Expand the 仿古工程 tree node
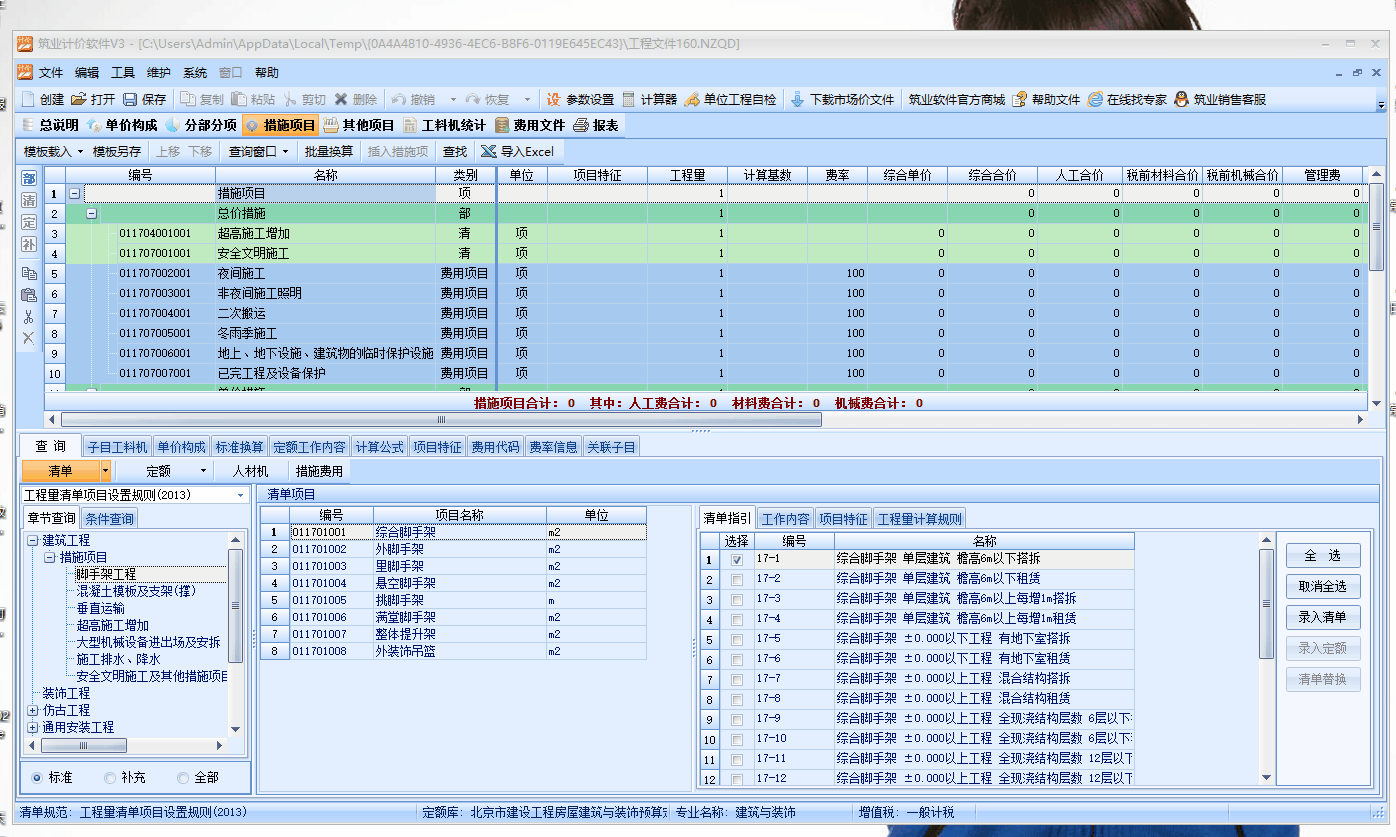This screenshot has height=837, width=1396. point(33,710)
